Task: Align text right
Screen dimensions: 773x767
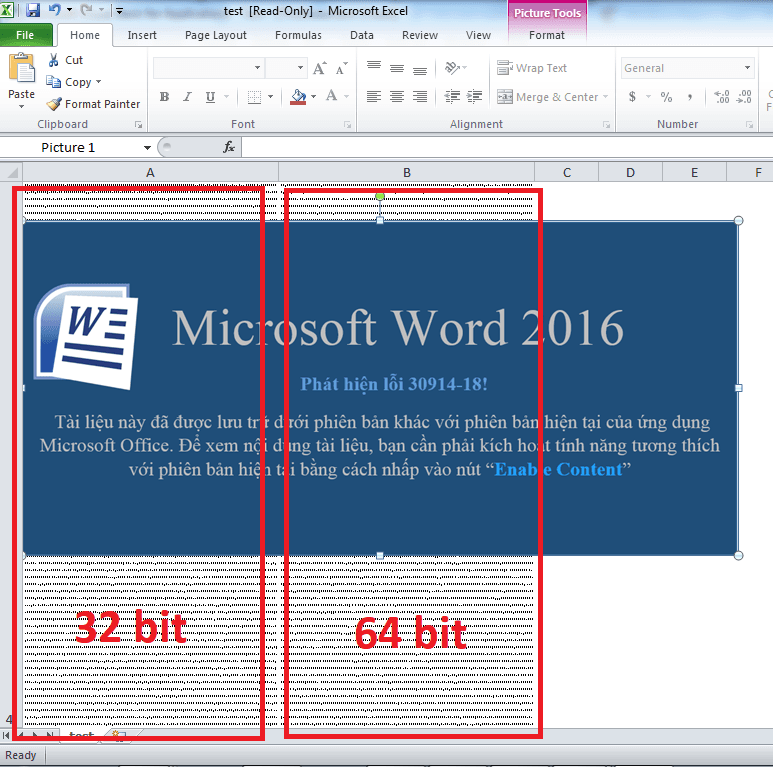Action: pyautogui.click(x=420, y=97)
